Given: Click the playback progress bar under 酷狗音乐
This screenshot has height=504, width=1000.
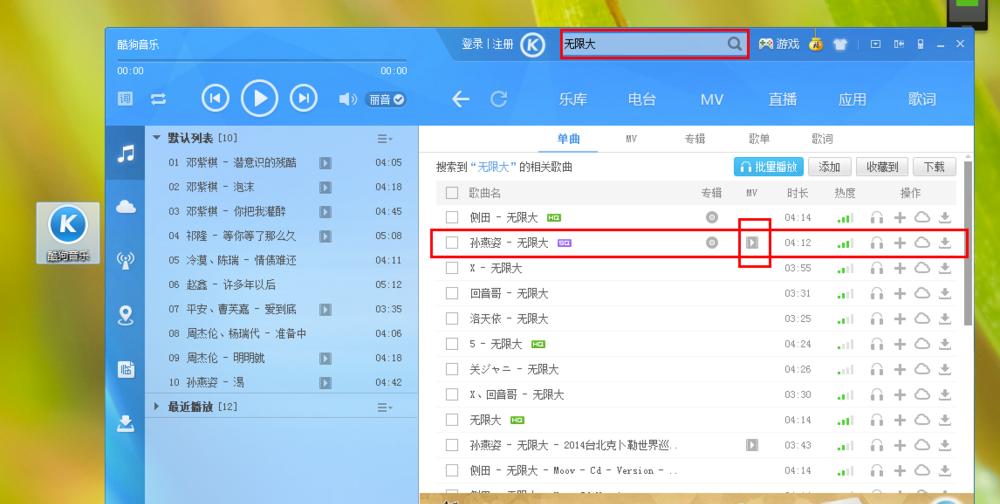Looking at the screenshot, I should [x=261, y=61].
